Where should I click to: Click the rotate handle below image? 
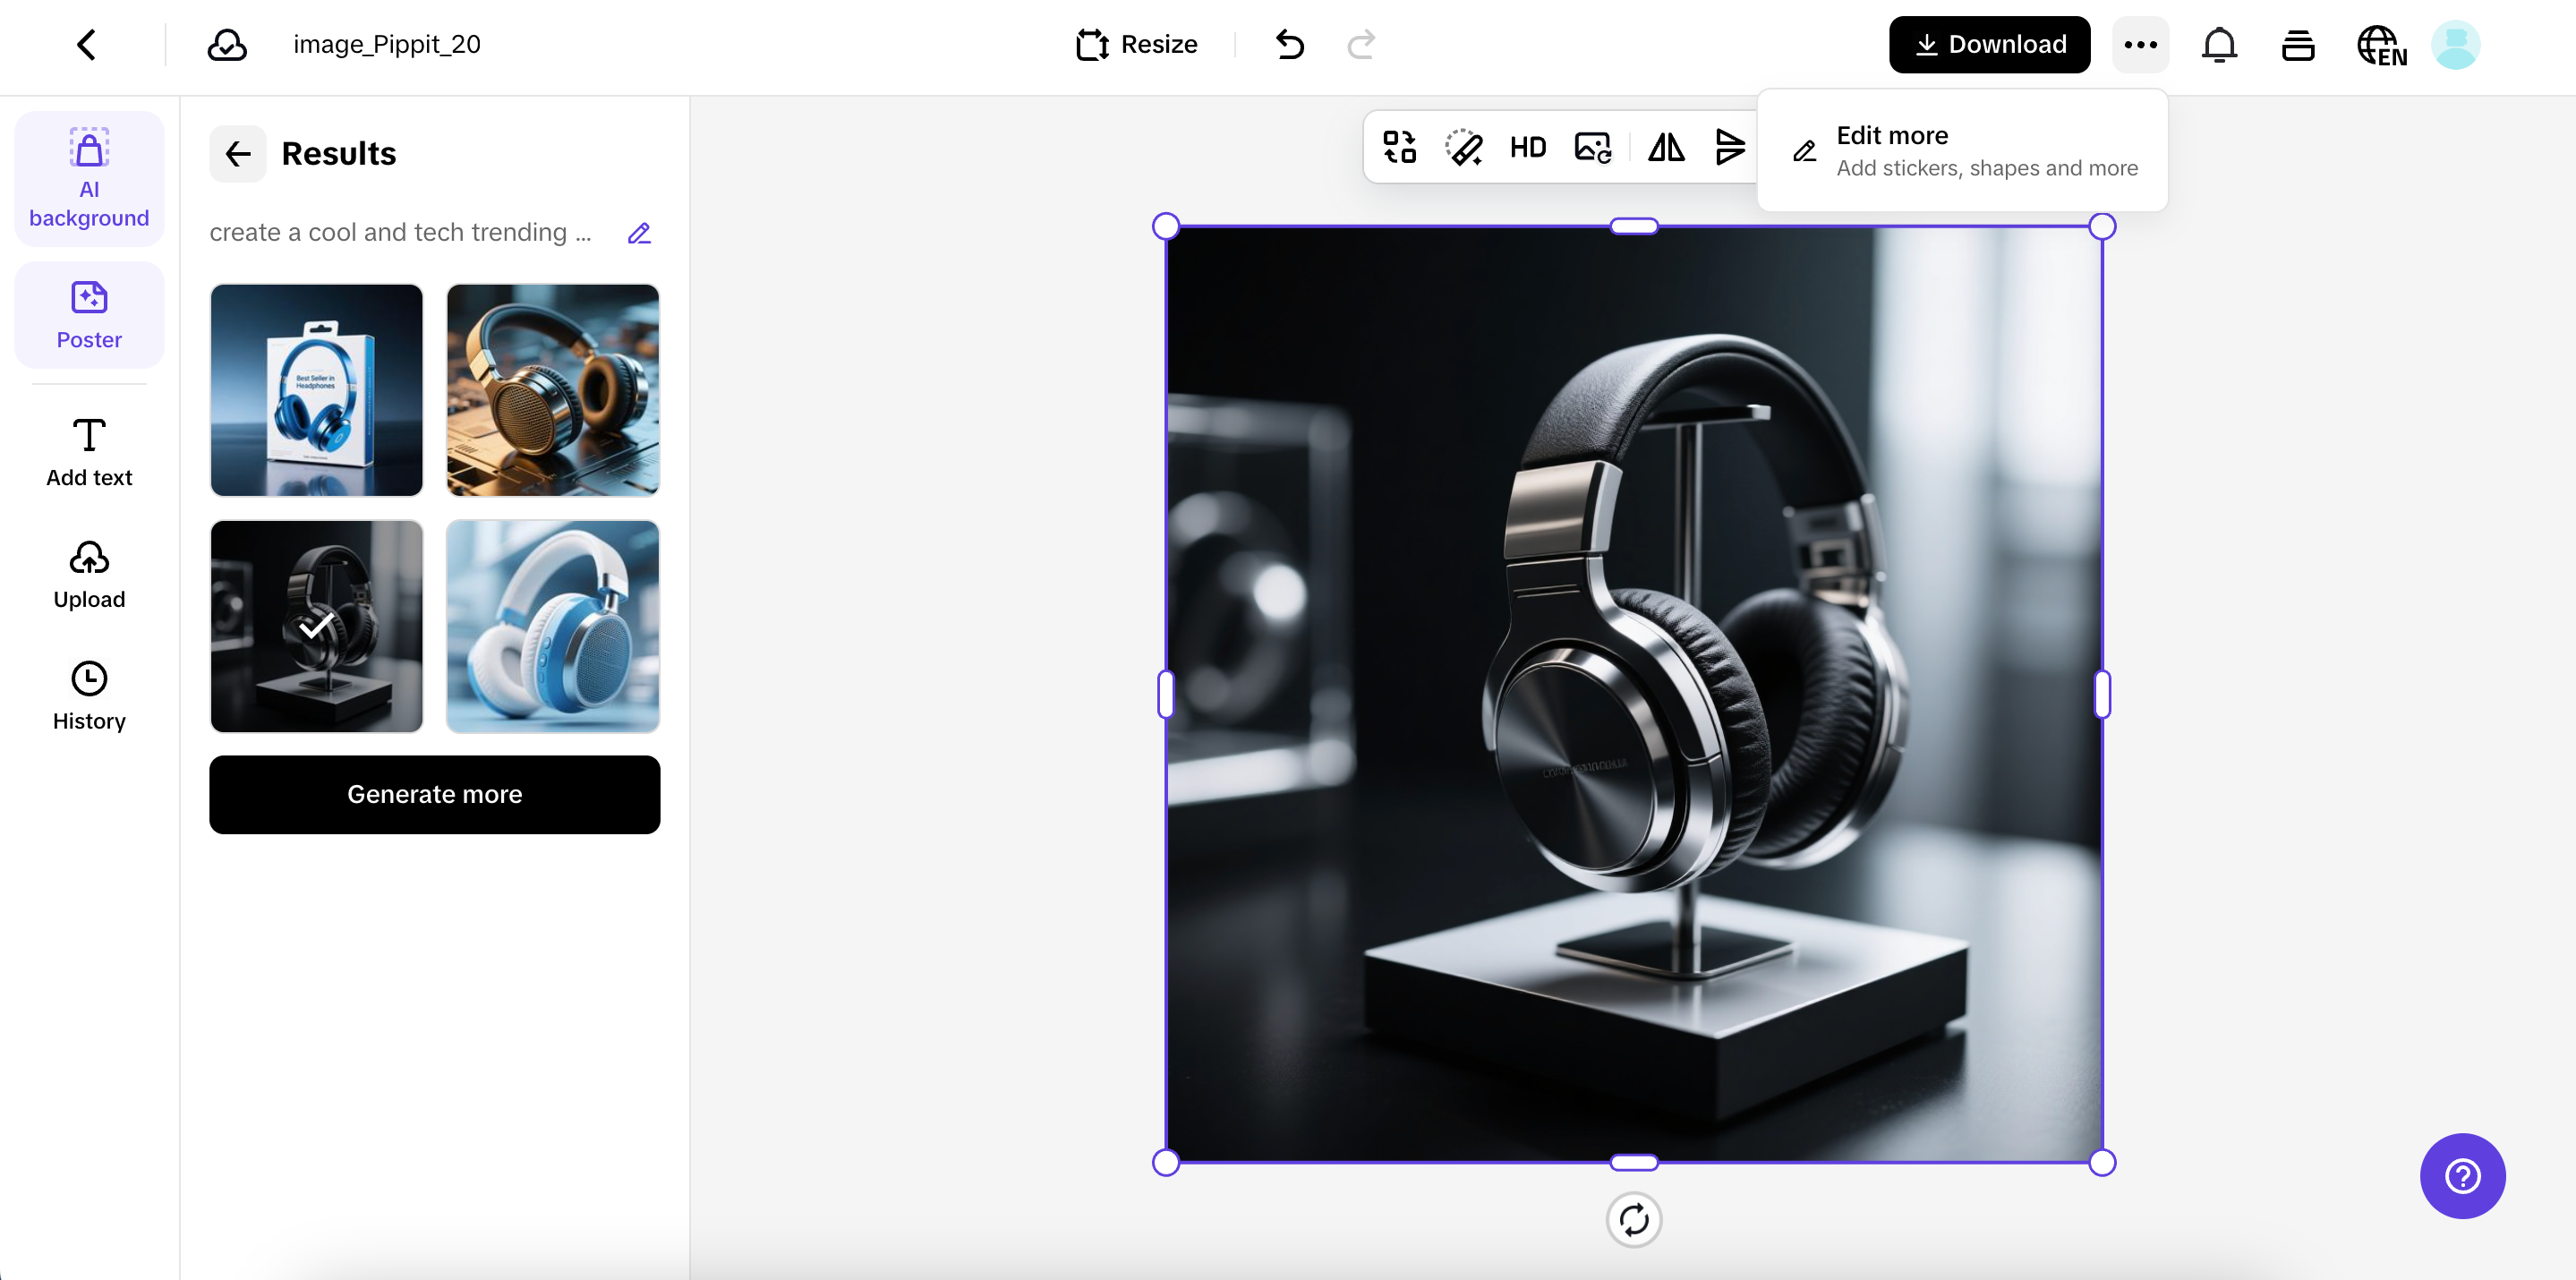[x=1633, y=1220]
